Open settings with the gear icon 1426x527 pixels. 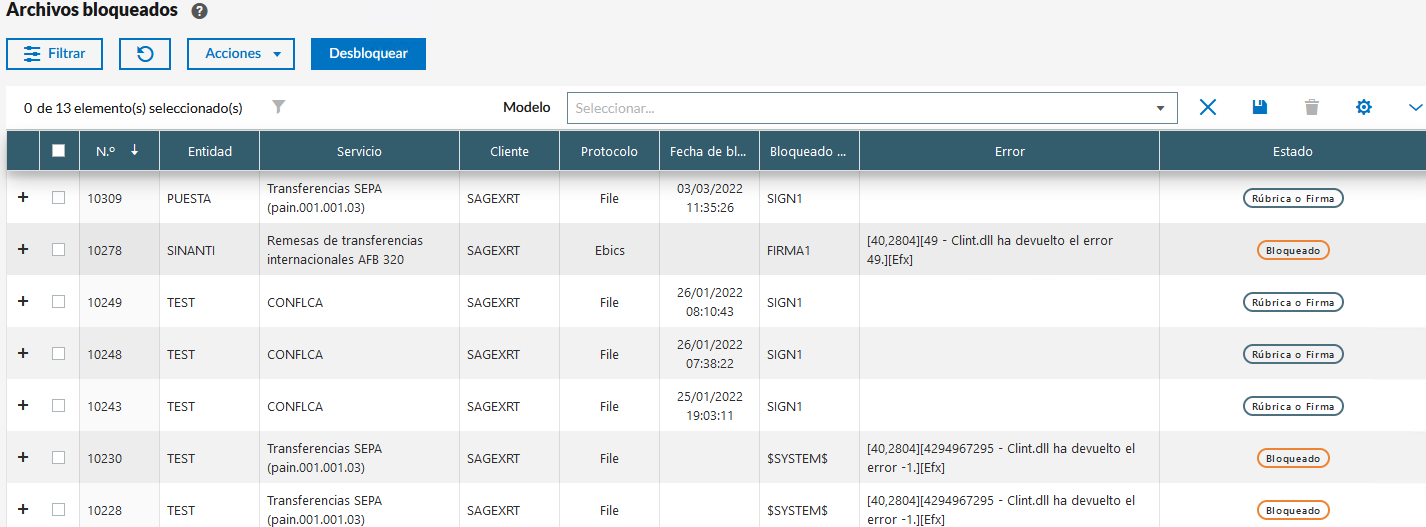1364,107
